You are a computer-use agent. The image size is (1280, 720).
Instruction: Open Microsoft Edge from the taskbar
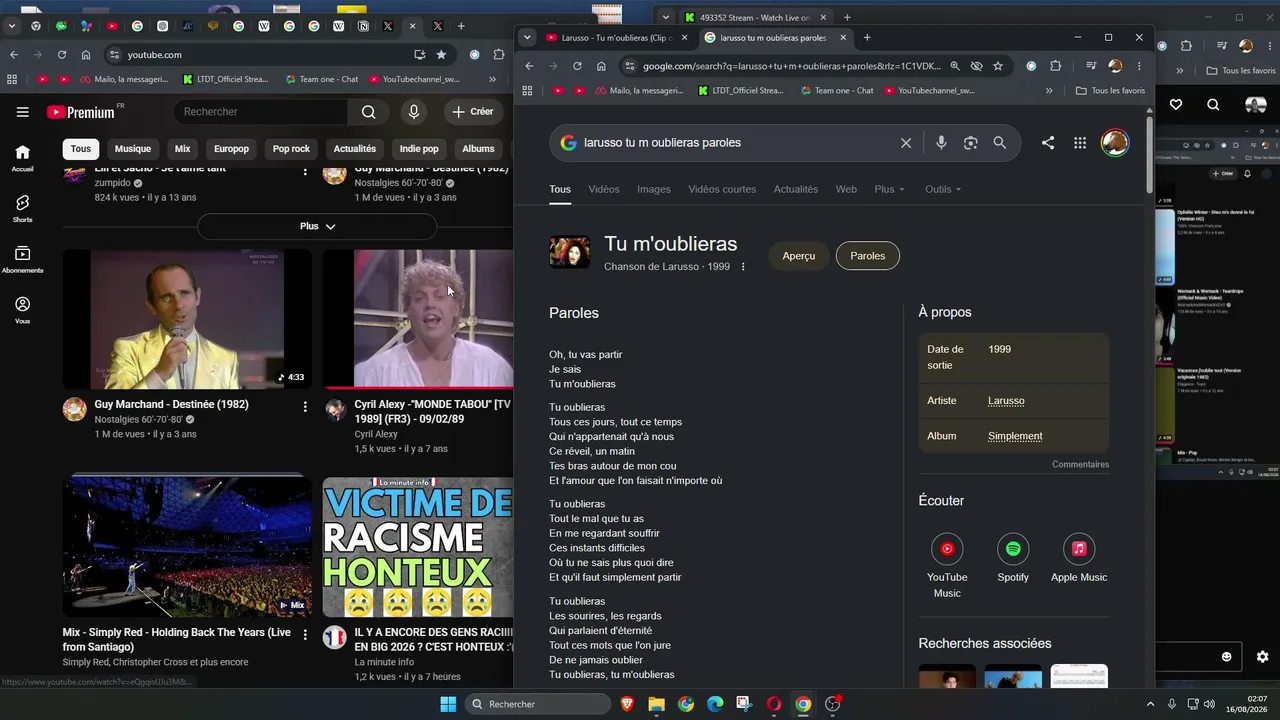coord(715,704)
